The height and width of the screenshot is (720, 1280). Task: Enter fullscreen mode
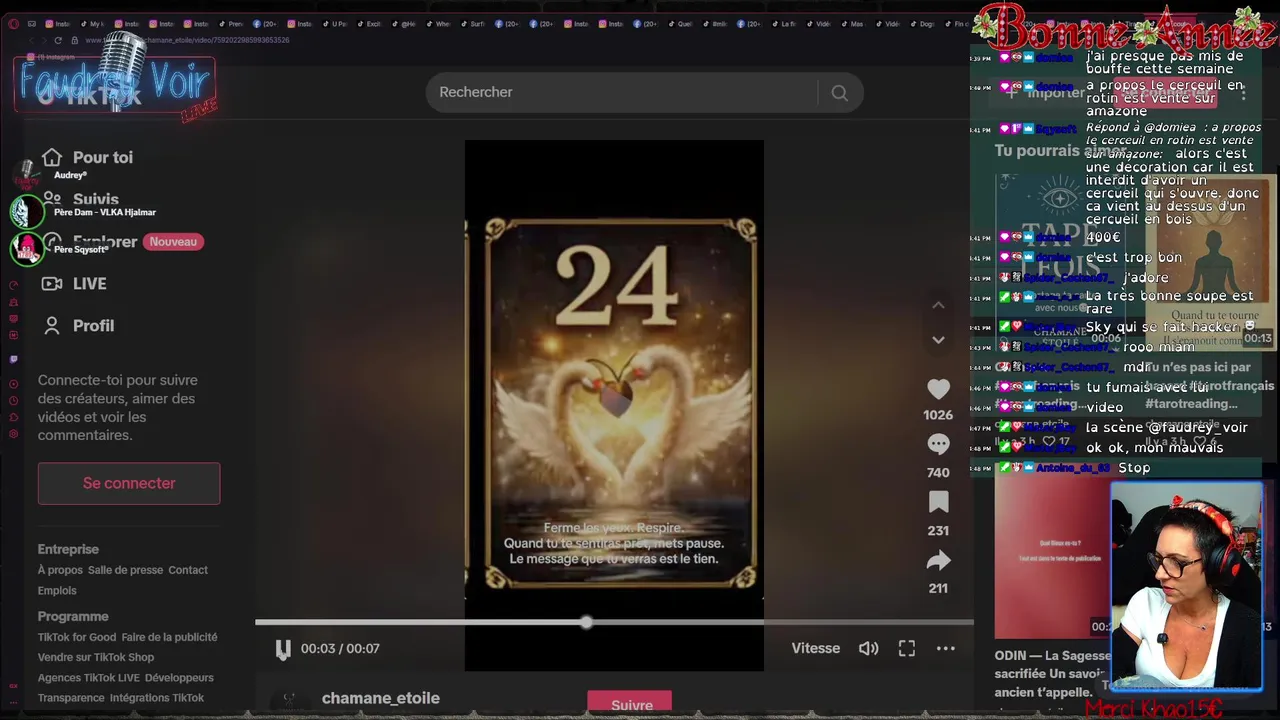pyautogui.click(x=907, y=648)
